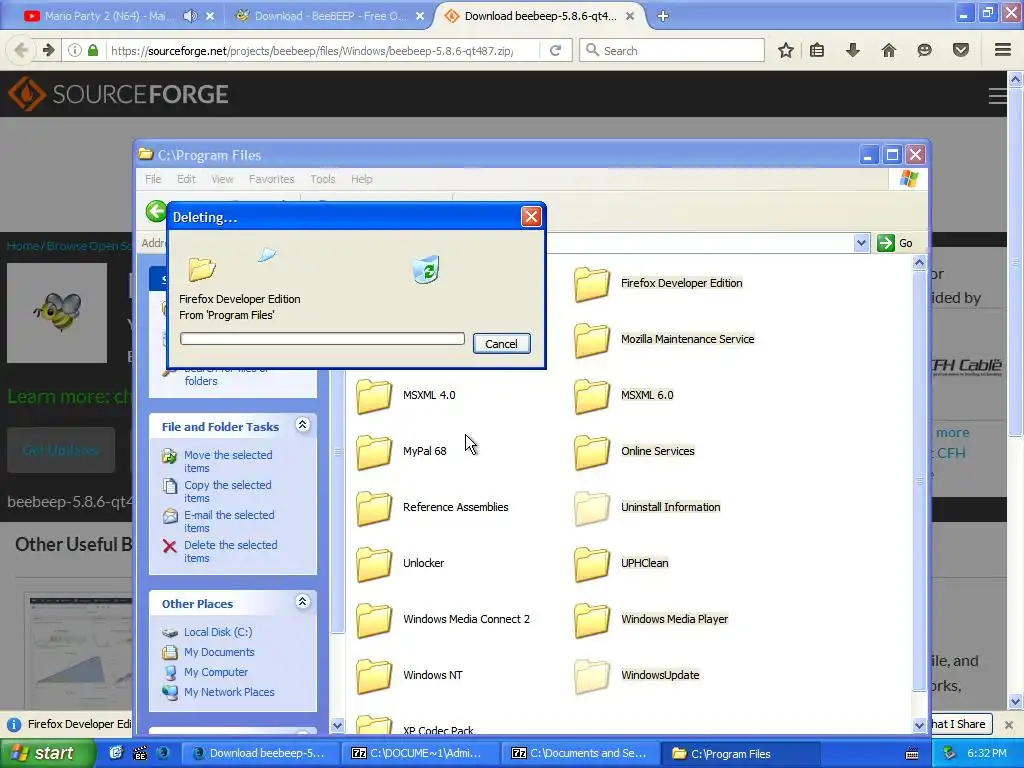Move the selected items link
The image size is (1024, 768).
coord(228,461)
